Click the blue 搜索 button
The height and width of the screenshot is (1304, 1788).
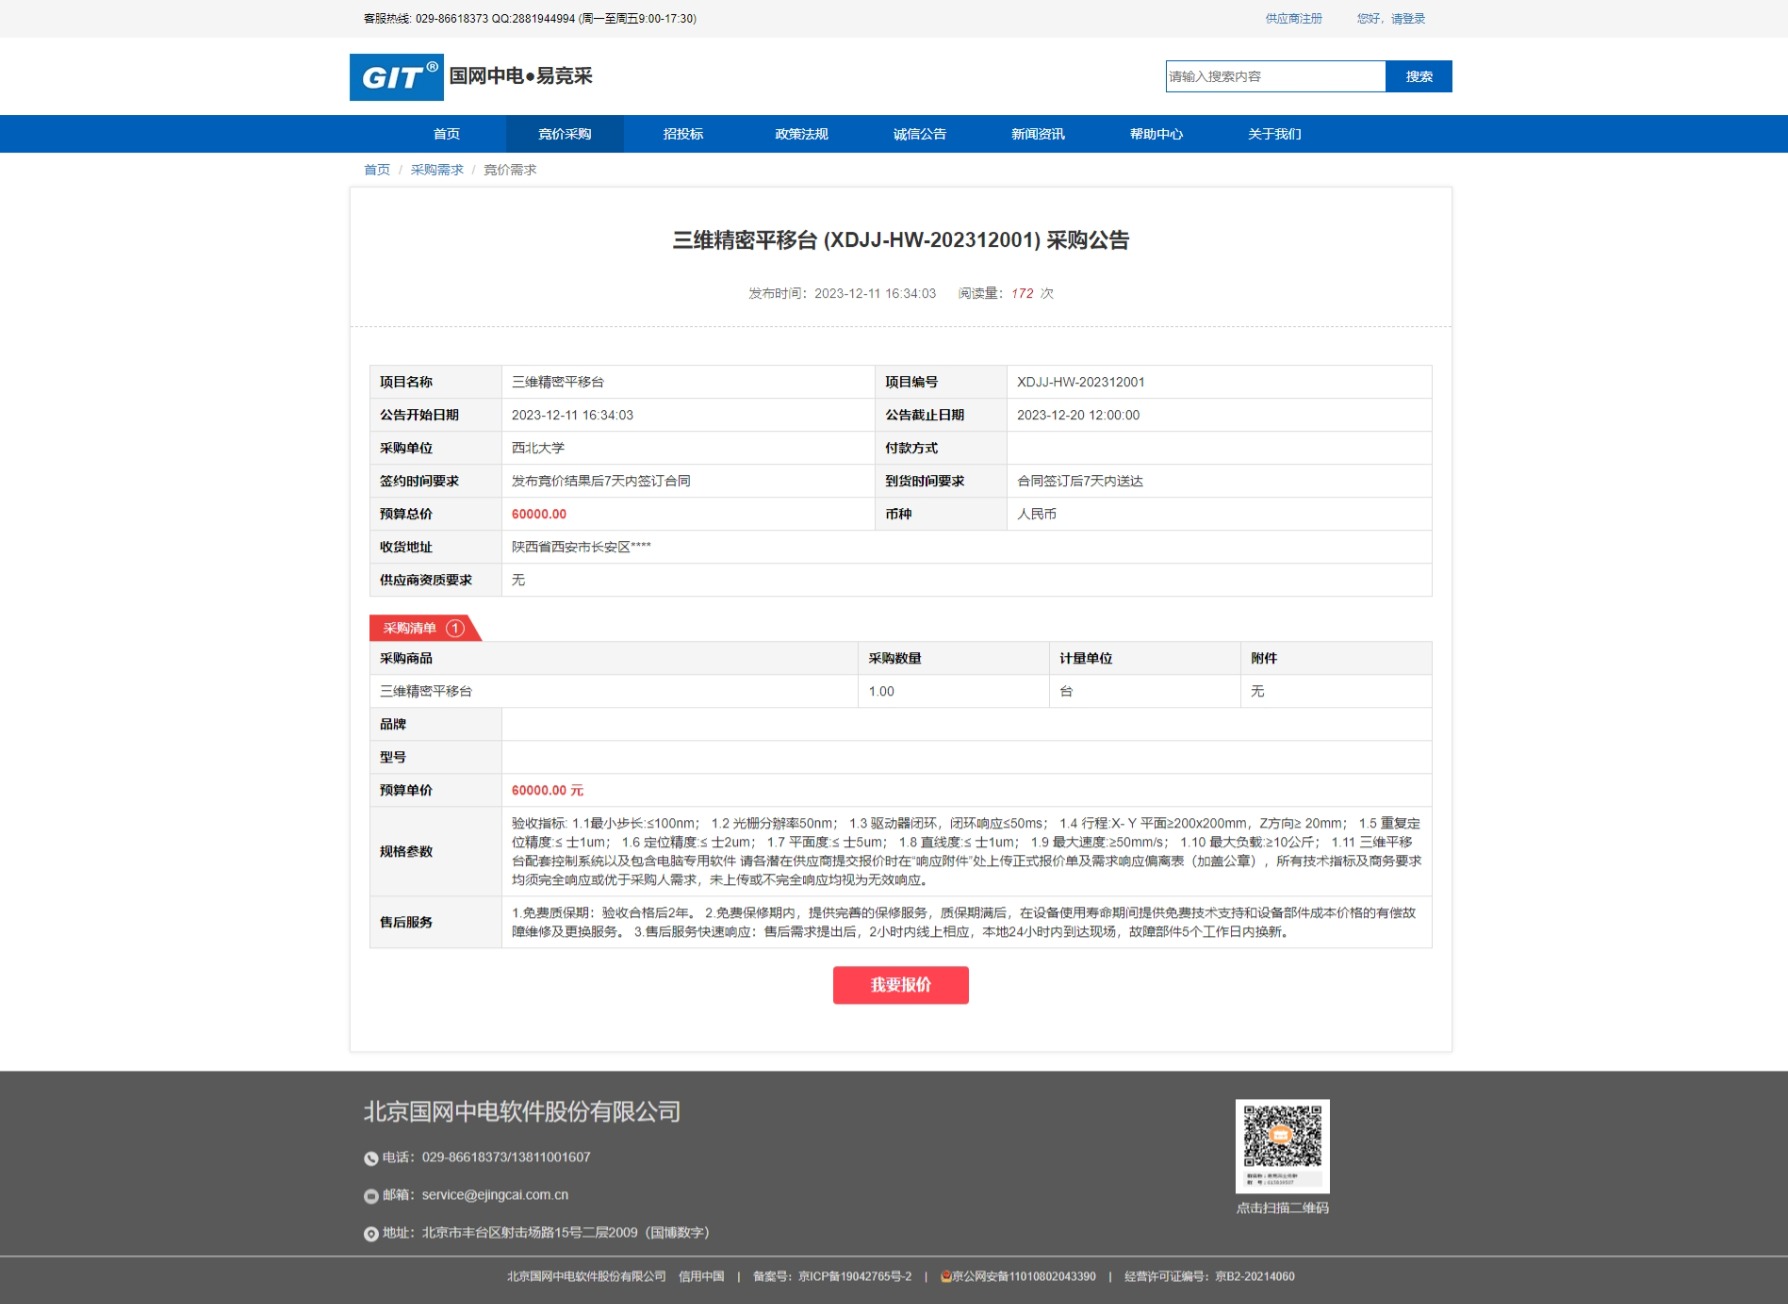click(x=1418, y=77)
